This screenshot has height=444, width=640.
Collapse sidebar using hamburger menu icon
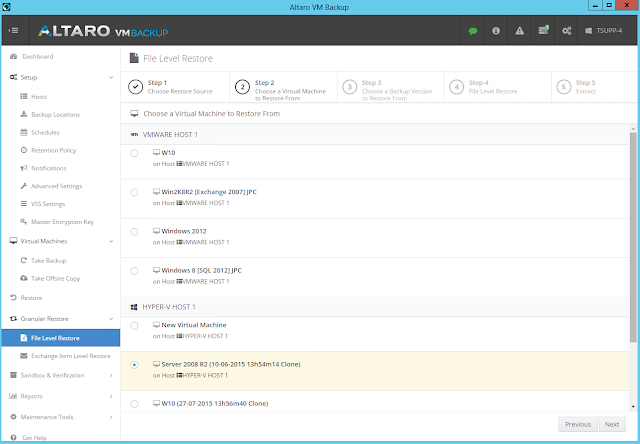13,31
